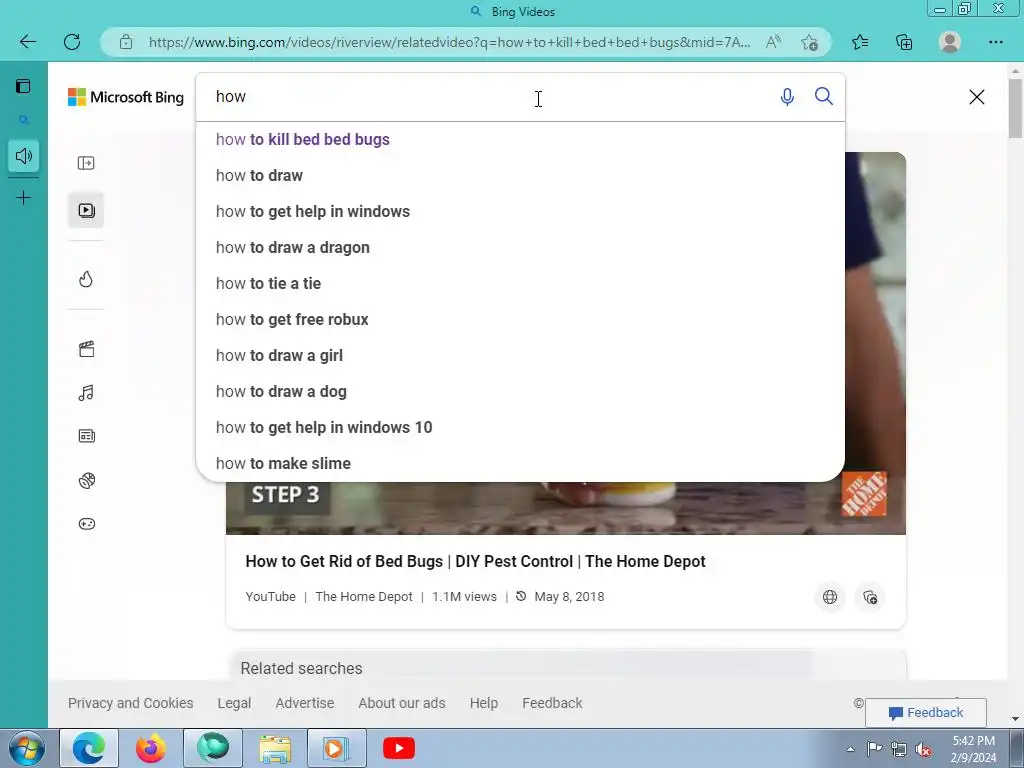The image size is (1024, 768).
Task: Show hidden tray icons arrow
Action: [x=850, y=749]
